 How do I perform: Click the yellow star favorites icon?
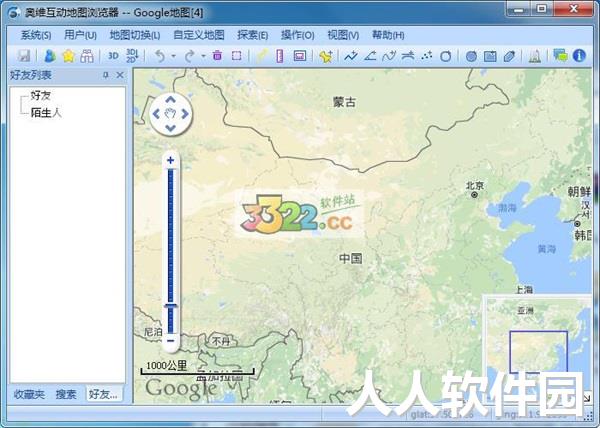[68, 56]
